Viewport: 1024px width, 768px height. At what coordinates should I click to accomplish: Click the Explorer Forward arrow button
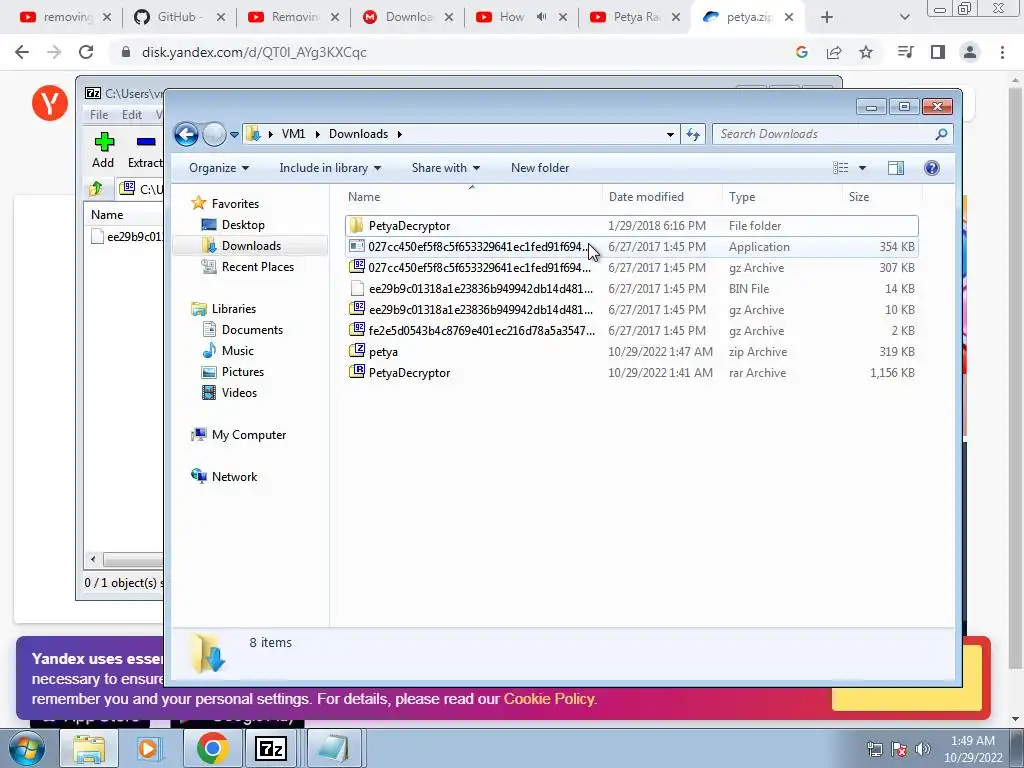(214, 135)
